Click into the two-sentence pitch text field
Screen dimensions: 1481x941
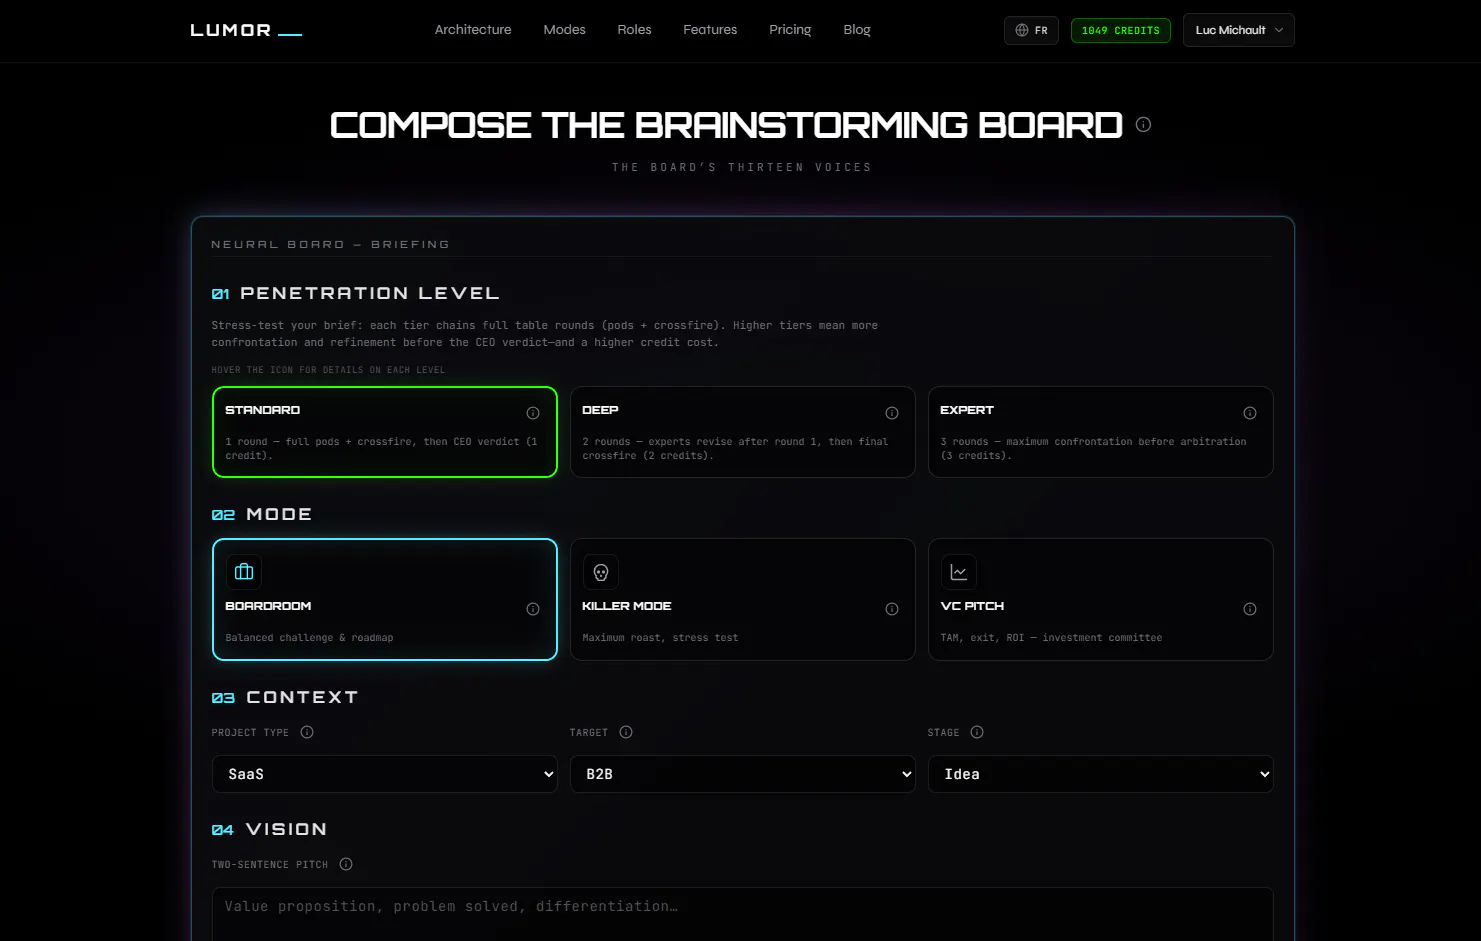(x=743, y=914)
